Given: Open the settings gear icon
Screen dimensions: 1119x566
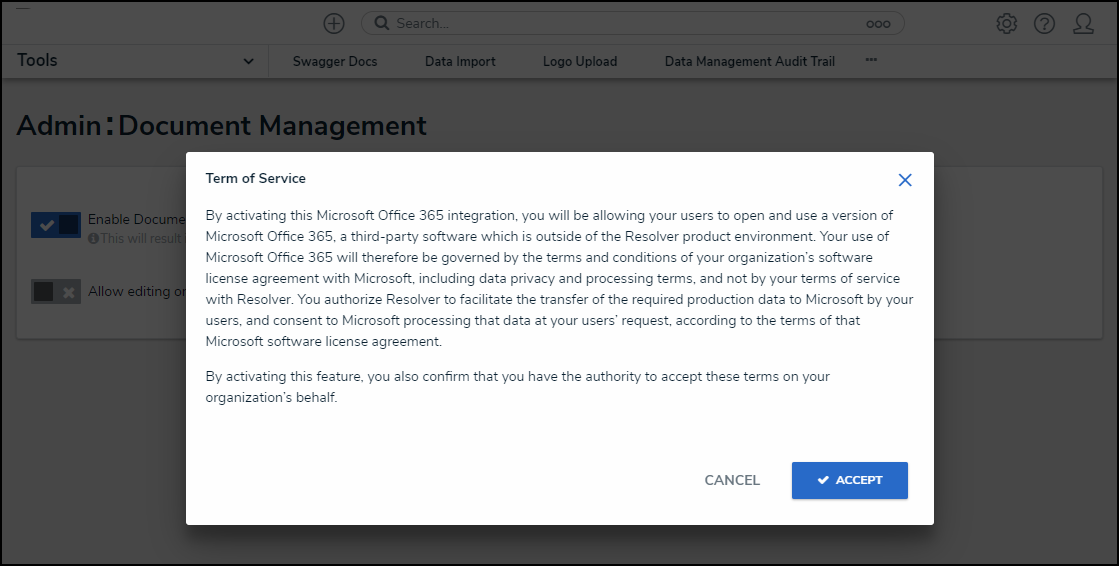Looking at the screenshot, I should pos(1006,24).
